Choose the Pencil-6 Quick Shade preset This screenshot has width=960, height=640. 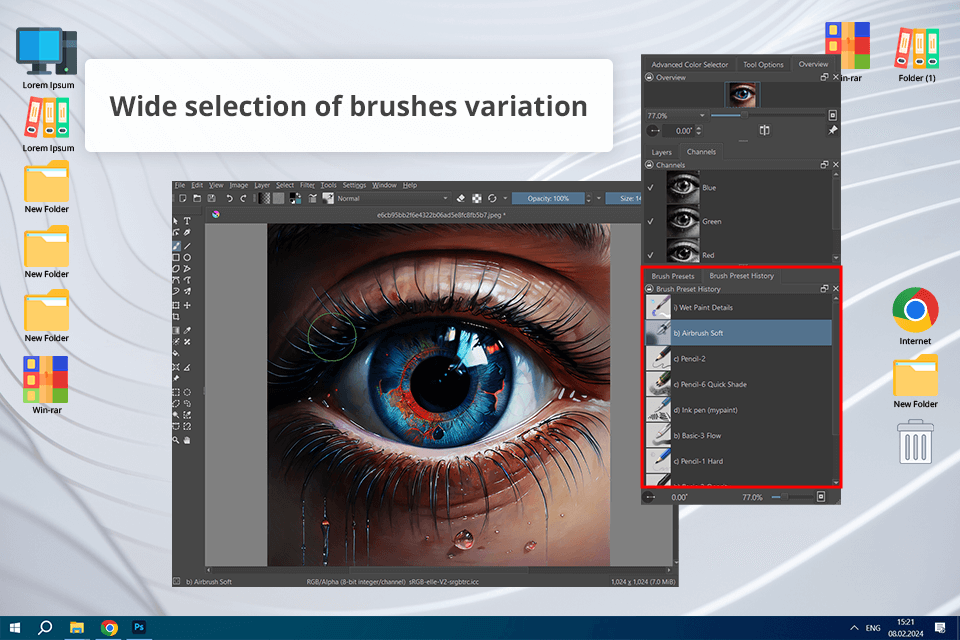(x=738, y=385)
